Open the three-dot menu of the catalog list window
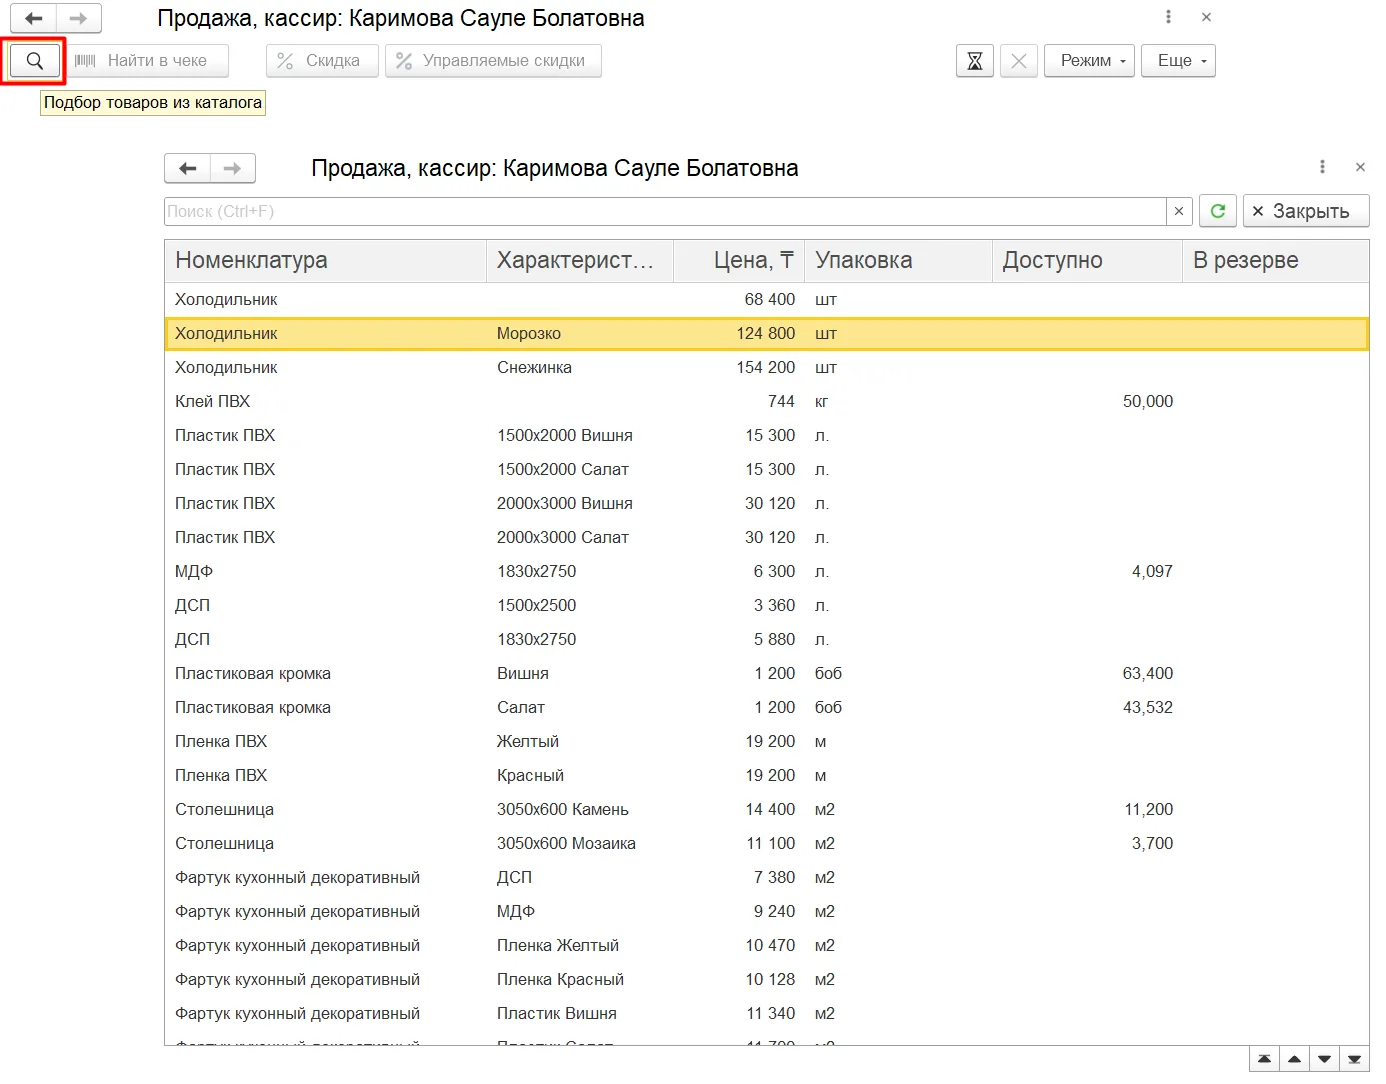This screenshot has width=1386, height=1084. (1322, 167)
